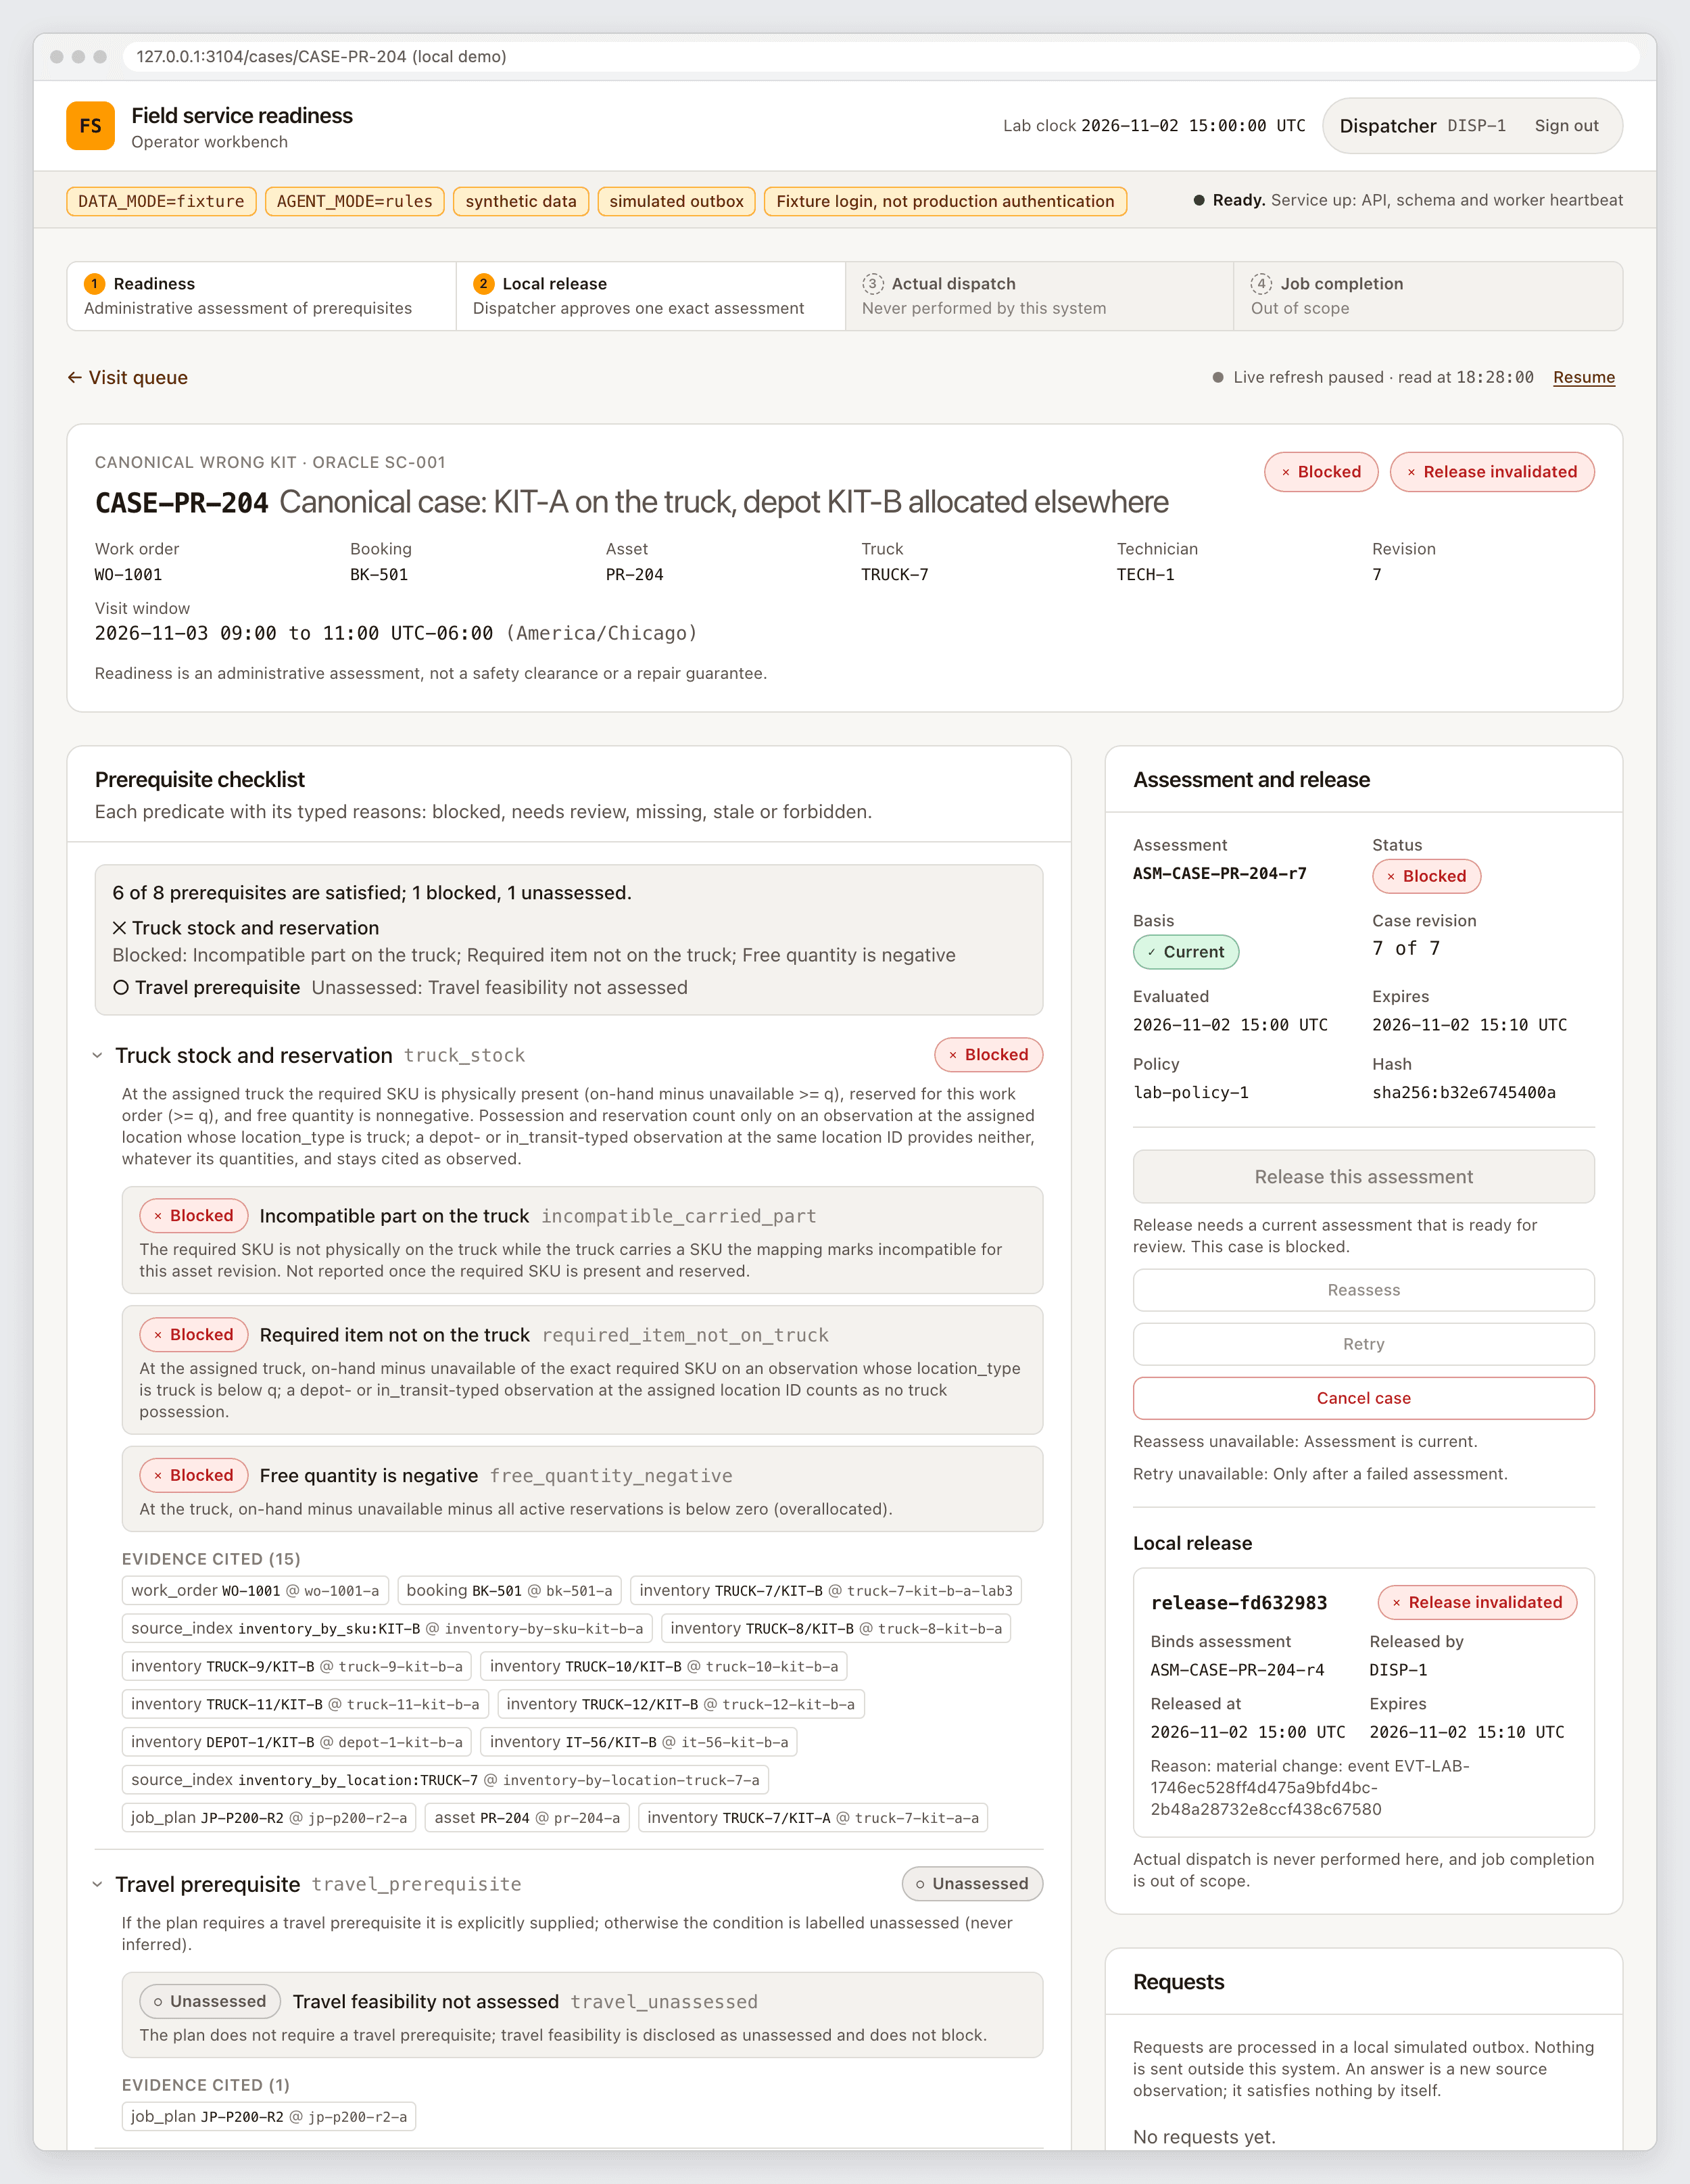
Task: Click the dashed step 4 Job completion badge
Action: (x=1262, y=284)
